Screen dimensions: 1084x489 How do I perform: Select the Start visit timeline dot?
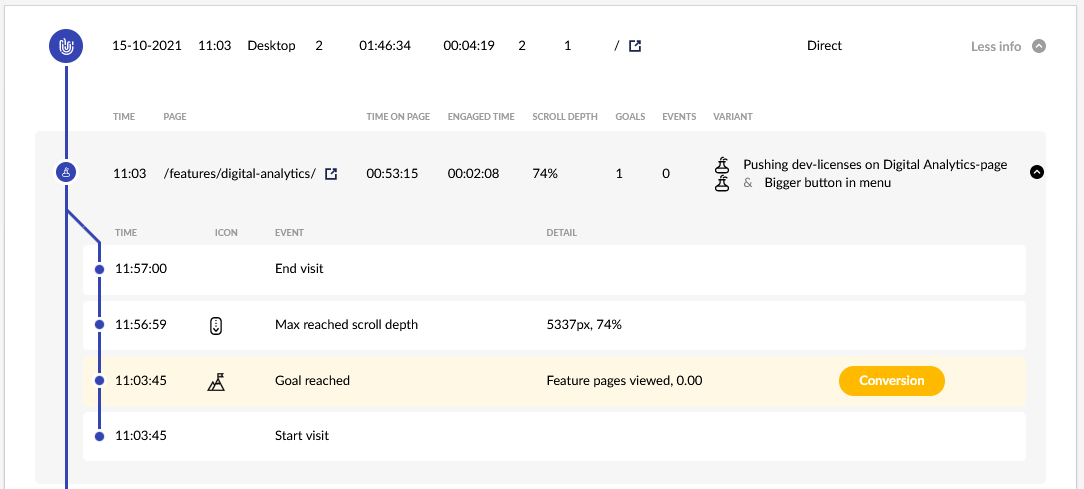[100, 436]
